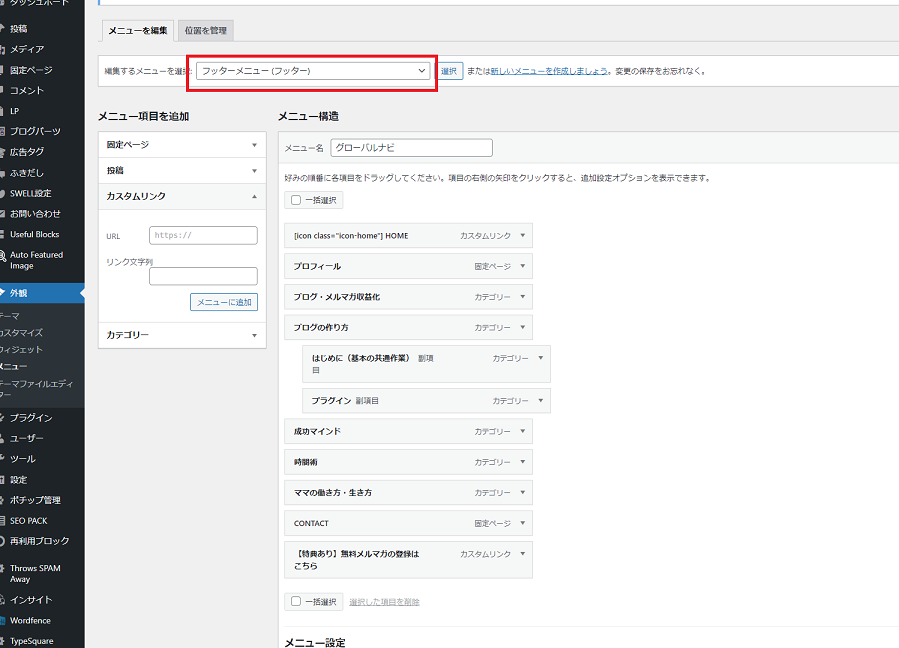Viewport: 899px width, 648px height.
Task: Switch to the メニューを編集 tab
Action: [x=138, y=30]
